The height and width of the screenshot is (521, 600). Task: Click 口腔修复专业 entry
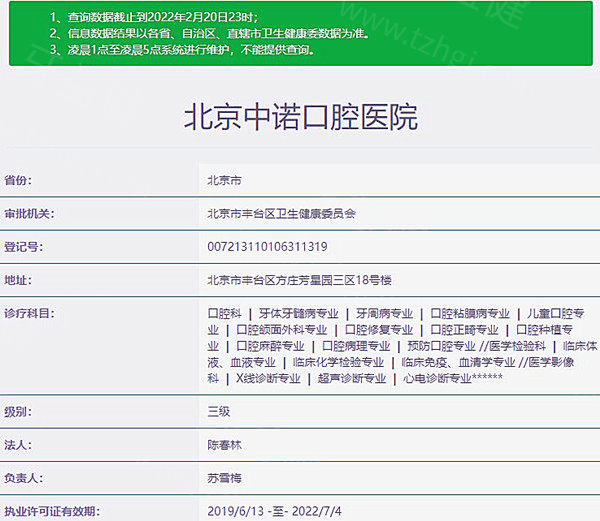(379, 330)
